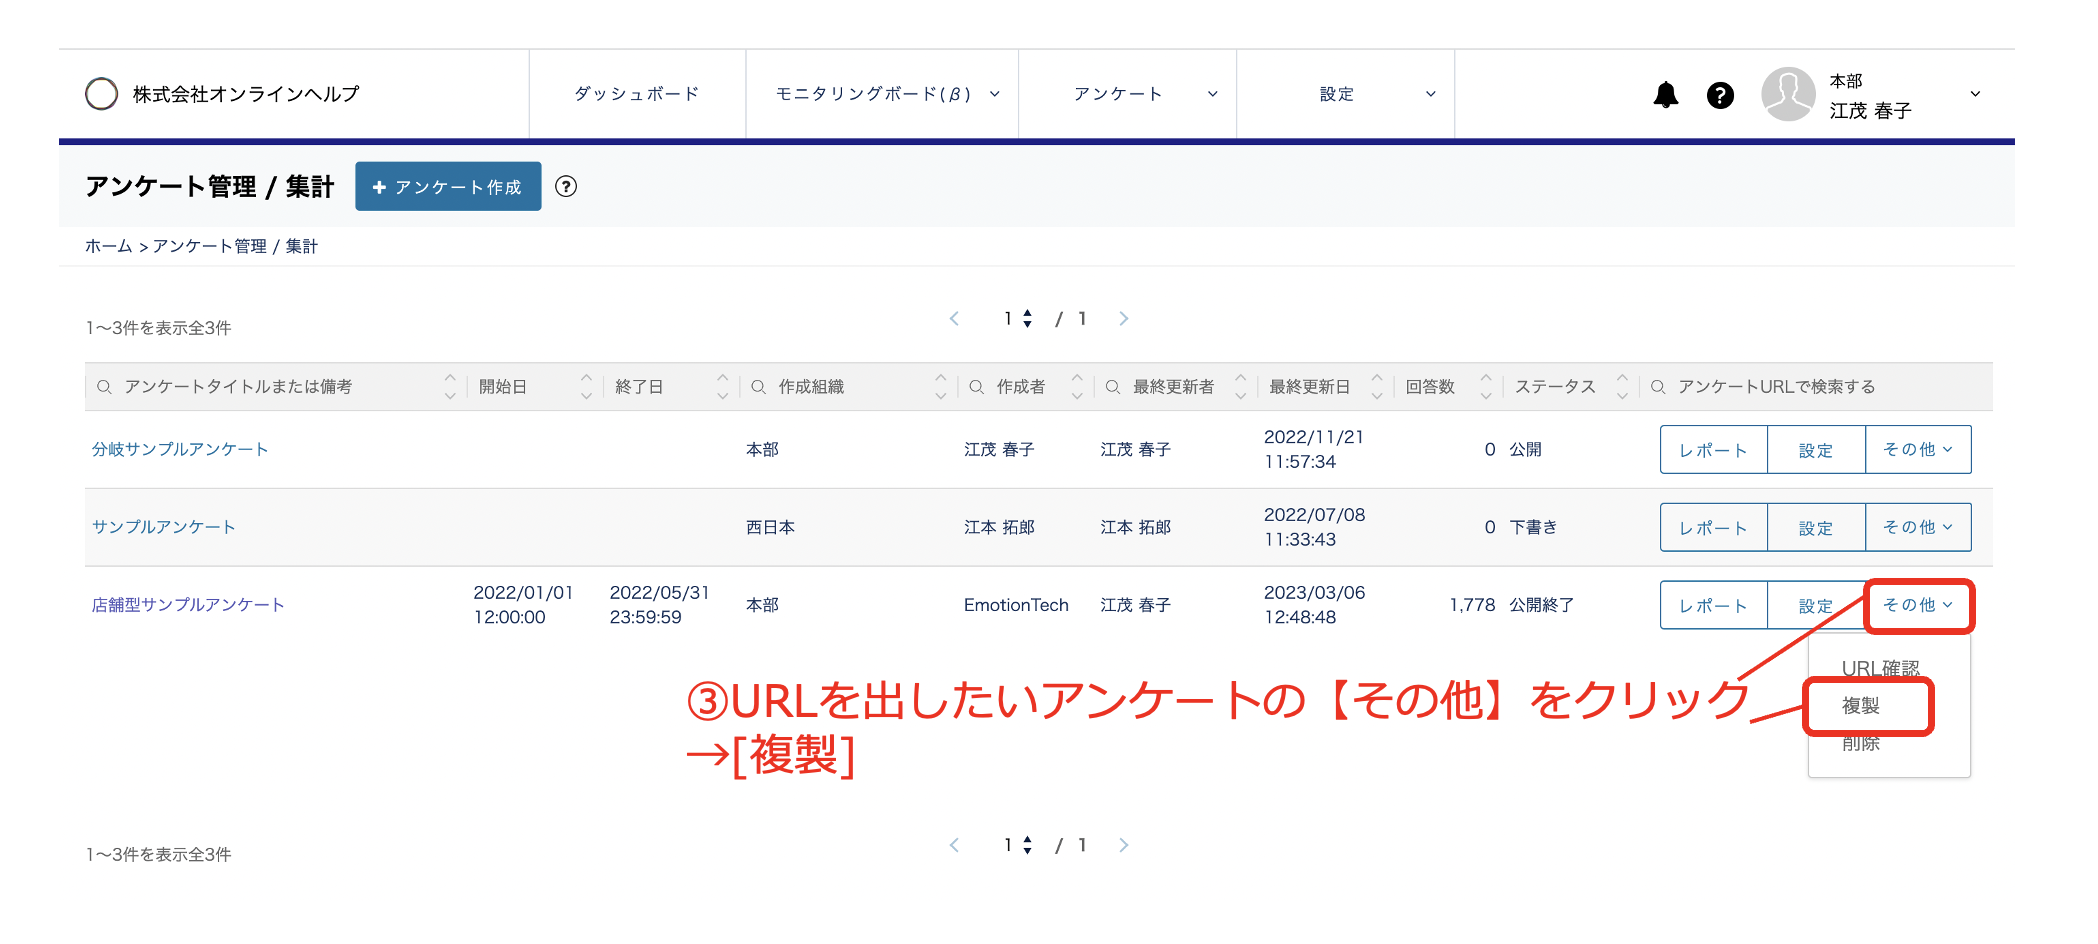This screenshot has height=944, width=2098.
Task: Sort by 回答数 column arrows
Action: (x=1486, y=387)
